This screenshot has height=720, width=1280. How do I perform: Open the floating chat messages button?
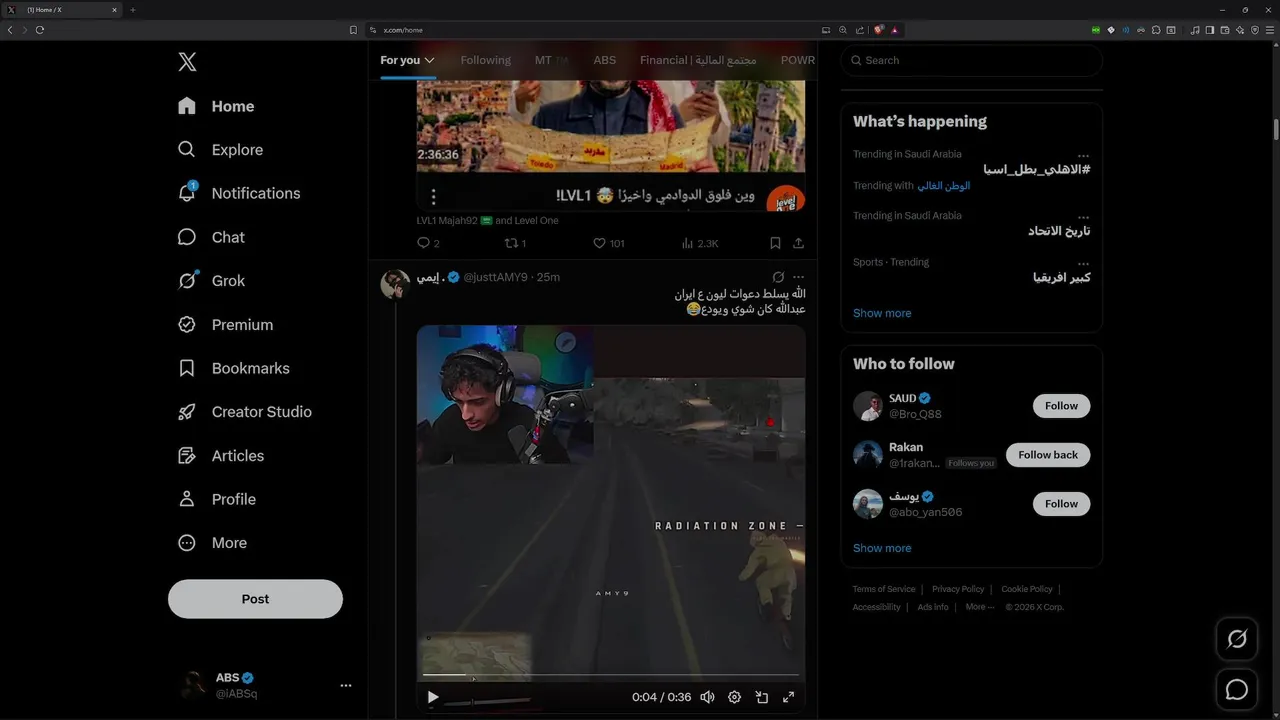point(1237,690)
